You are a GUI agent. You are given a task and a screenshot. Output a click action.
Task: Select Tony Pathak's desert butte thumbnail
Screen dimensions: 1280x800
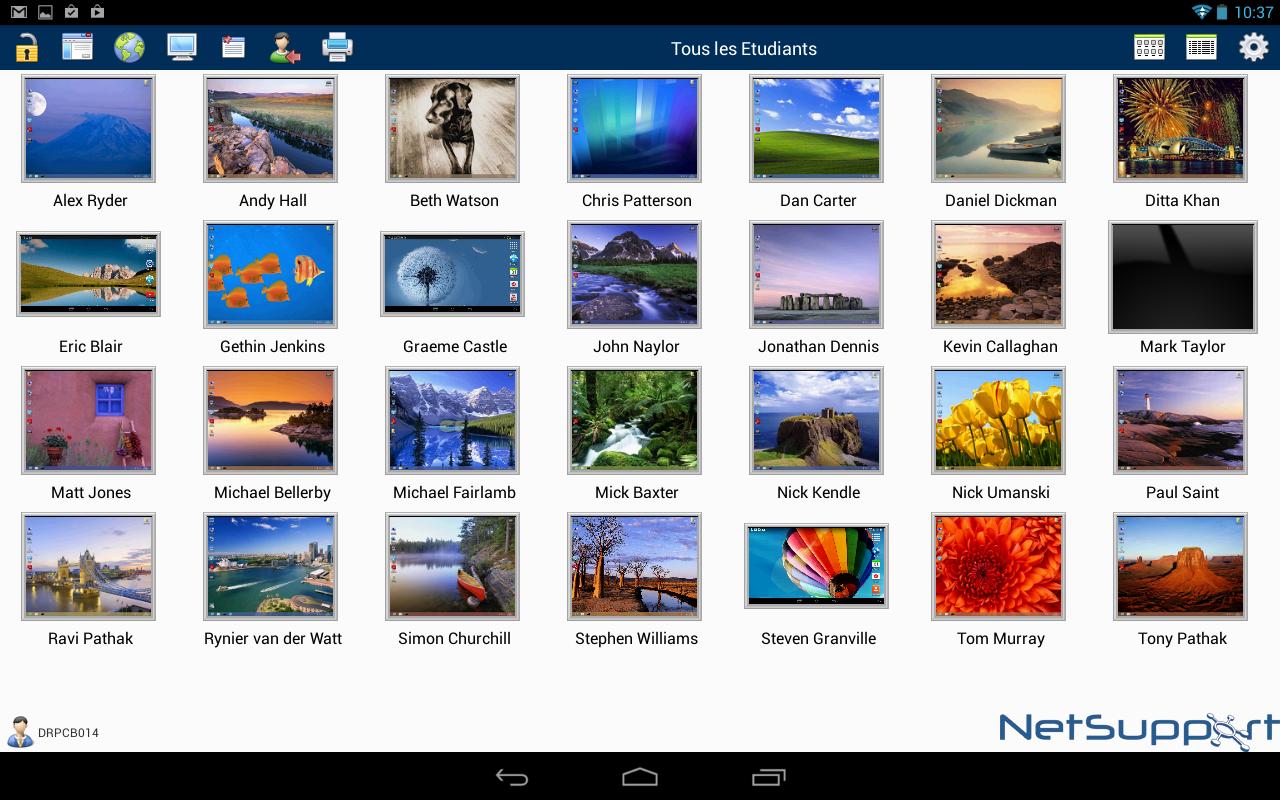1180,566
